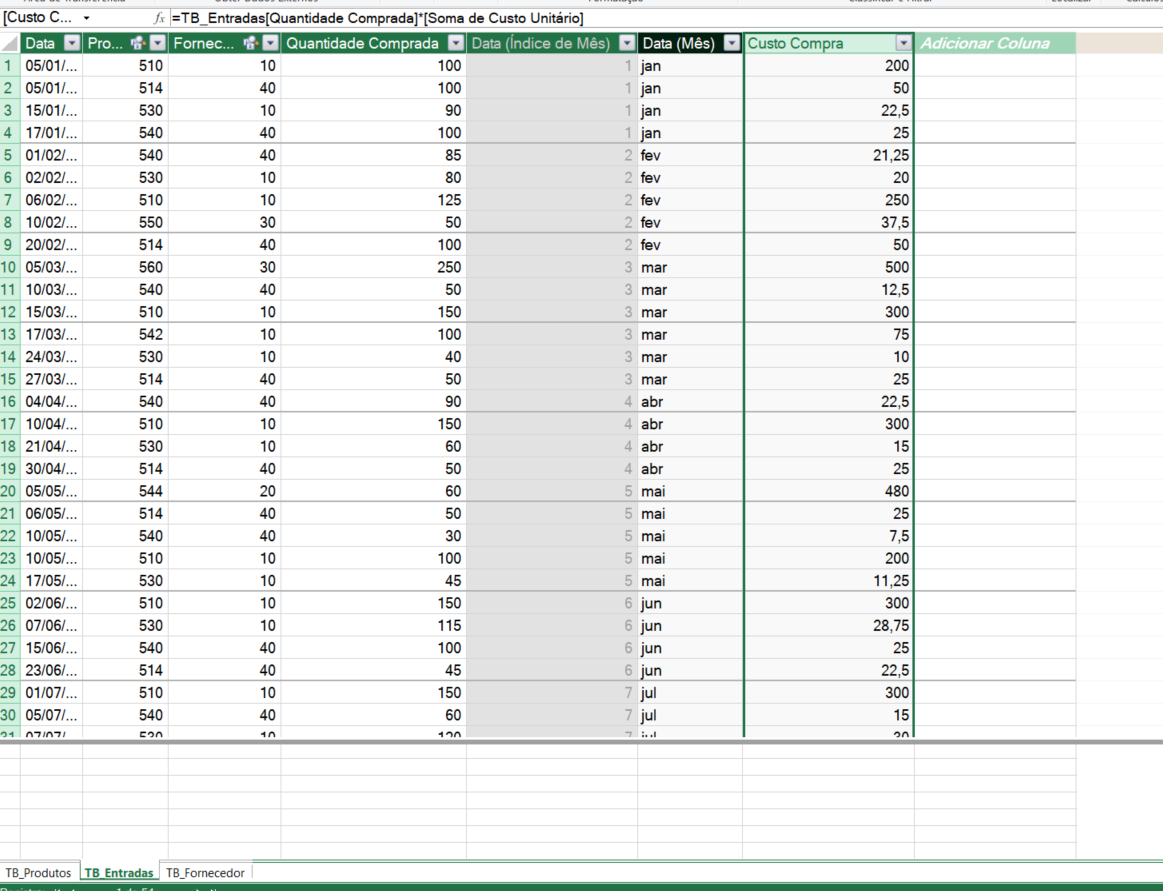
Task: Click Custo Compra cell 21,25 in row 5
Action: 828,155
